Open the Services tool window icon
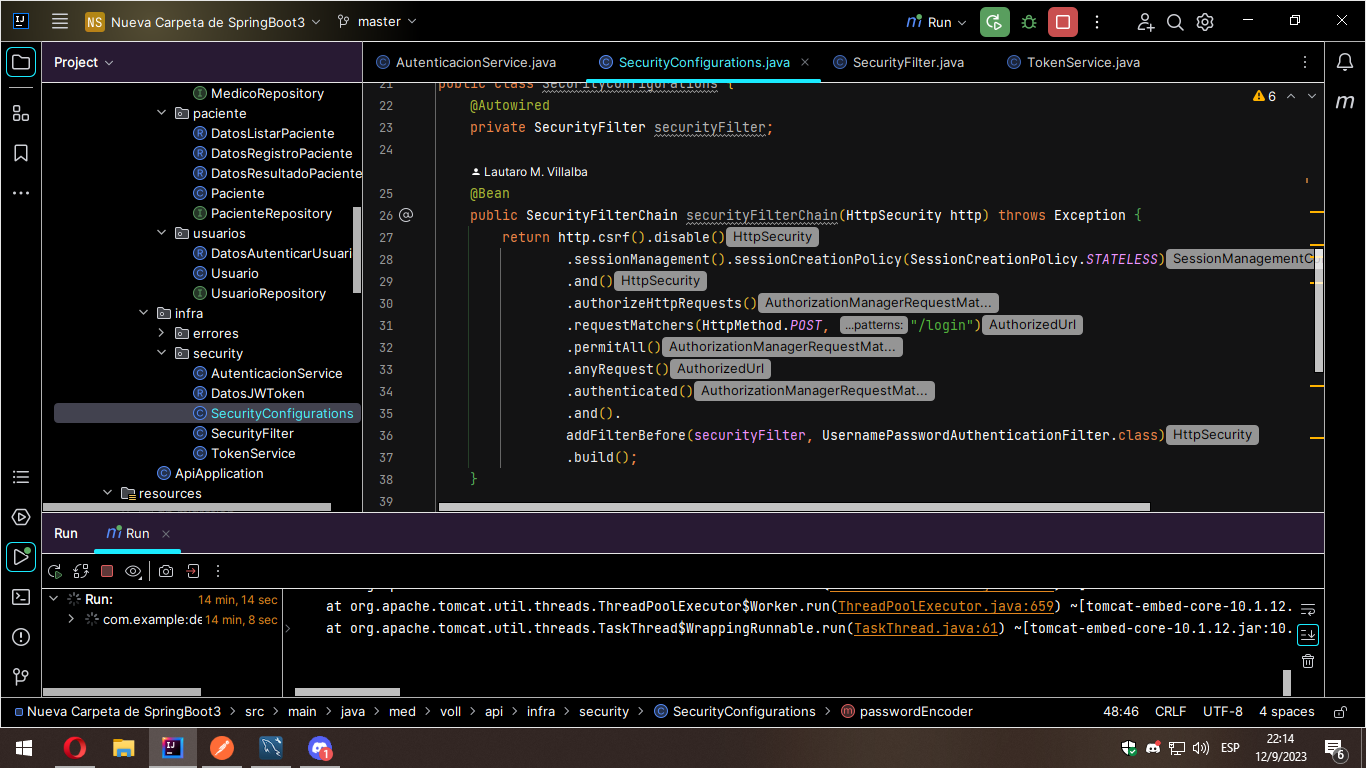This screenshot has width=1366, height=768. (21, 517)
